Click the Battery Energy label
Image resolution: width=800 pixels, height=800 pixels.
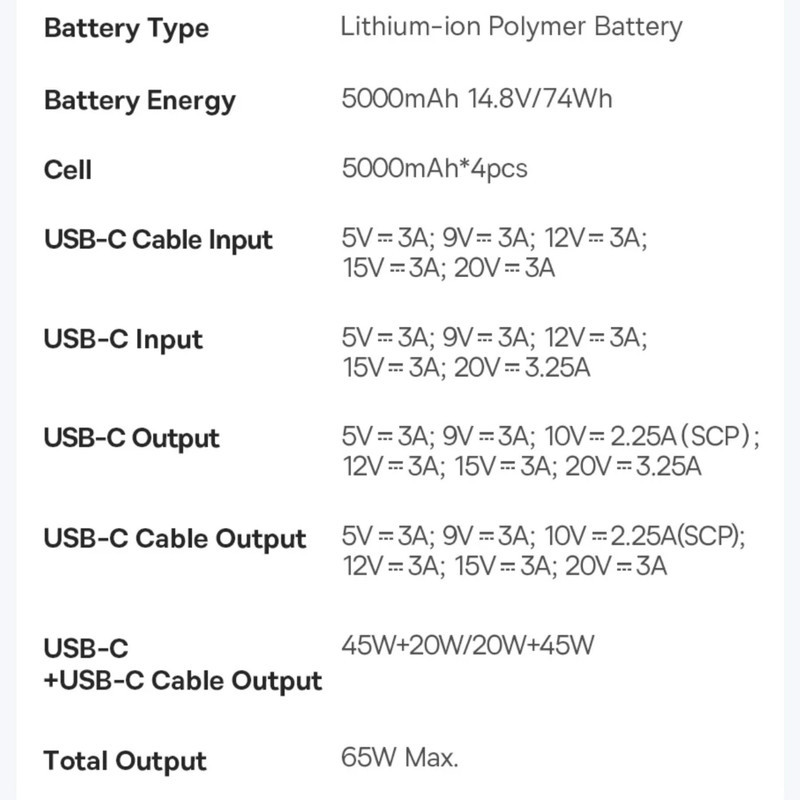coord(140,100)
